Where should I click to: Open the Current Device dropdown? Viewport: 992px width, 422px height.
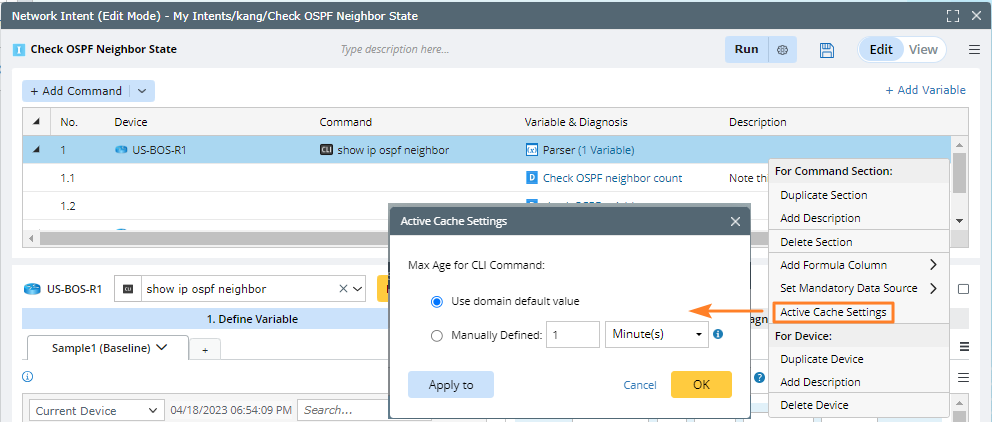(97, 410)
